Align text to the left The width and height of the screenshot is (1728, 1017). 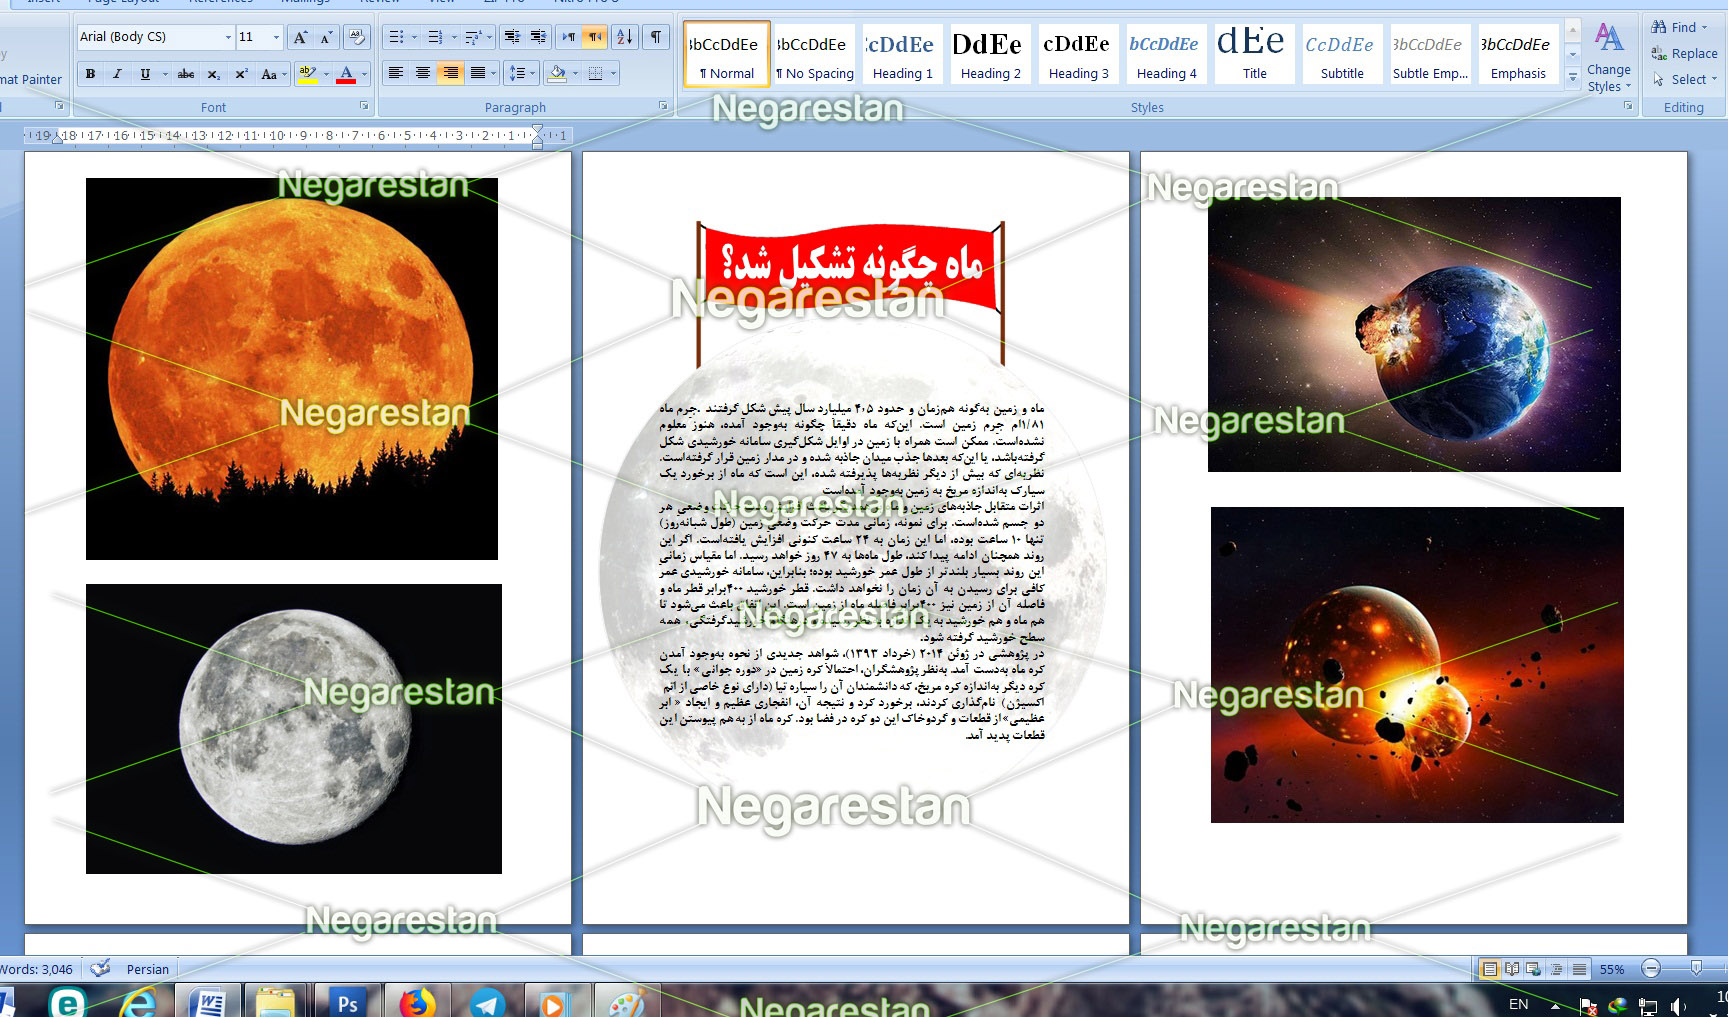click(396, 73)
